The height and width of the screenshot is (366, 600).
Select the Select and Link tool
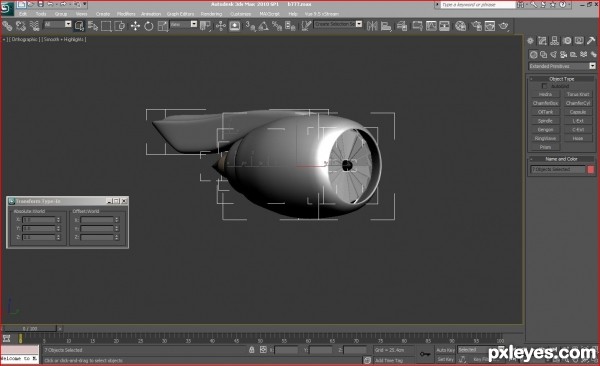[7, 26]
